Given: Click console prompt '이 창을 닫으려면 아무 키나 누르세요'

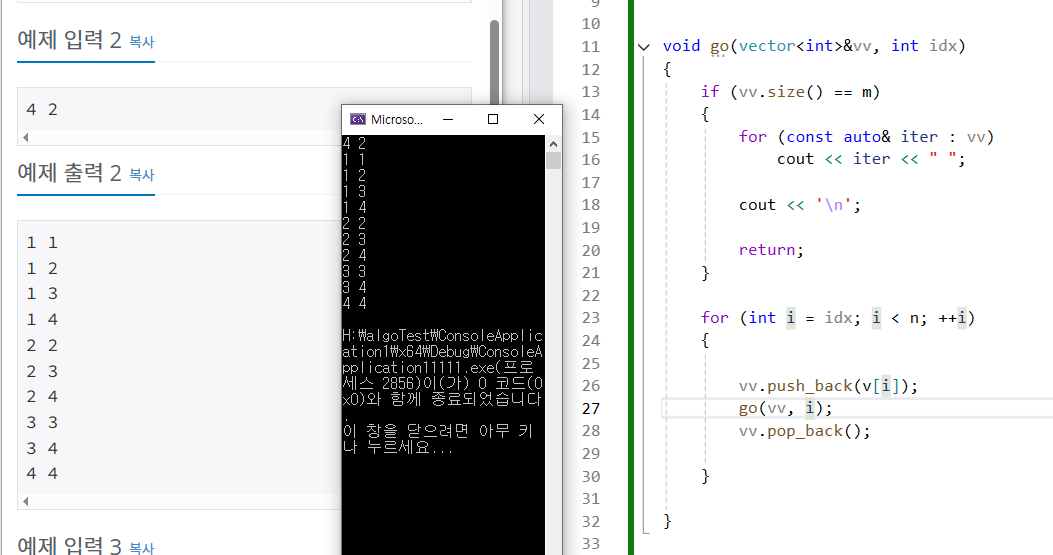Looking at the screenshot, I should [438, 439].
